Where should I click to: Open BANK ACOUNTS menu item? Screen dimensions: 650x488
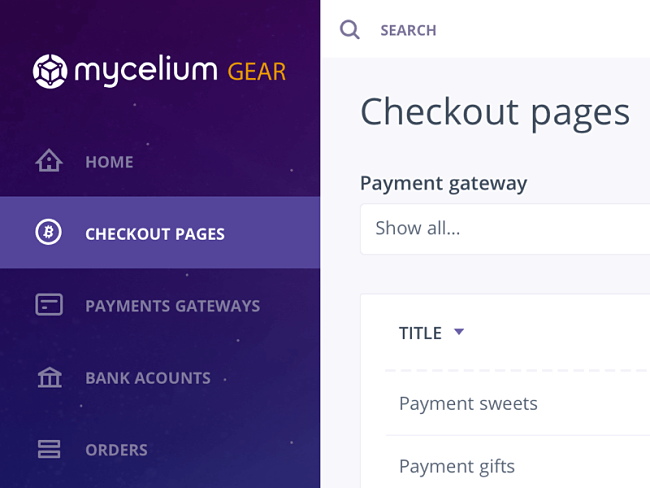tap(148, 378)
